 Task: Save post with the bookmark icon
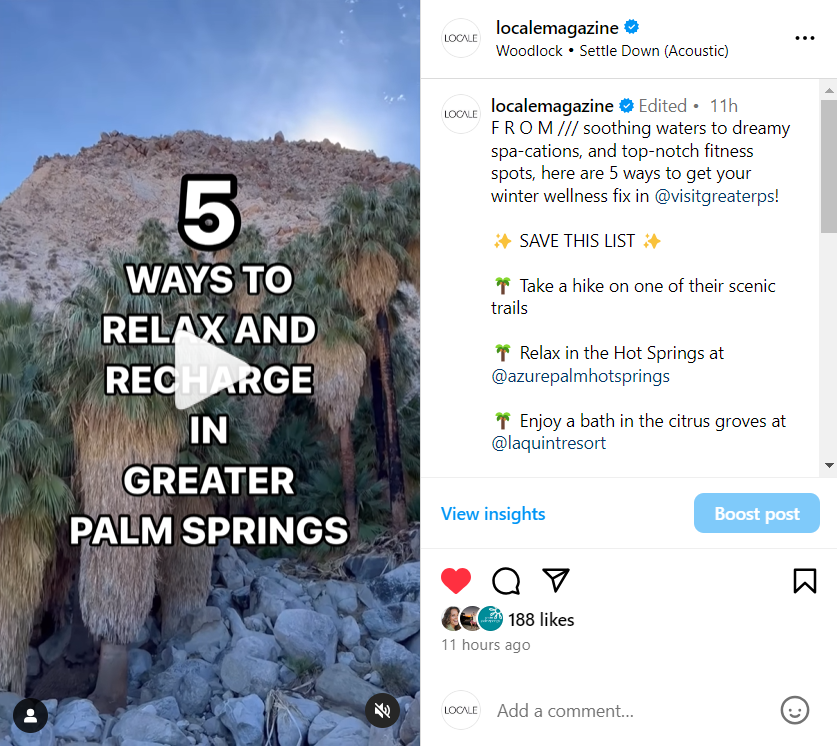pos(804,581)
